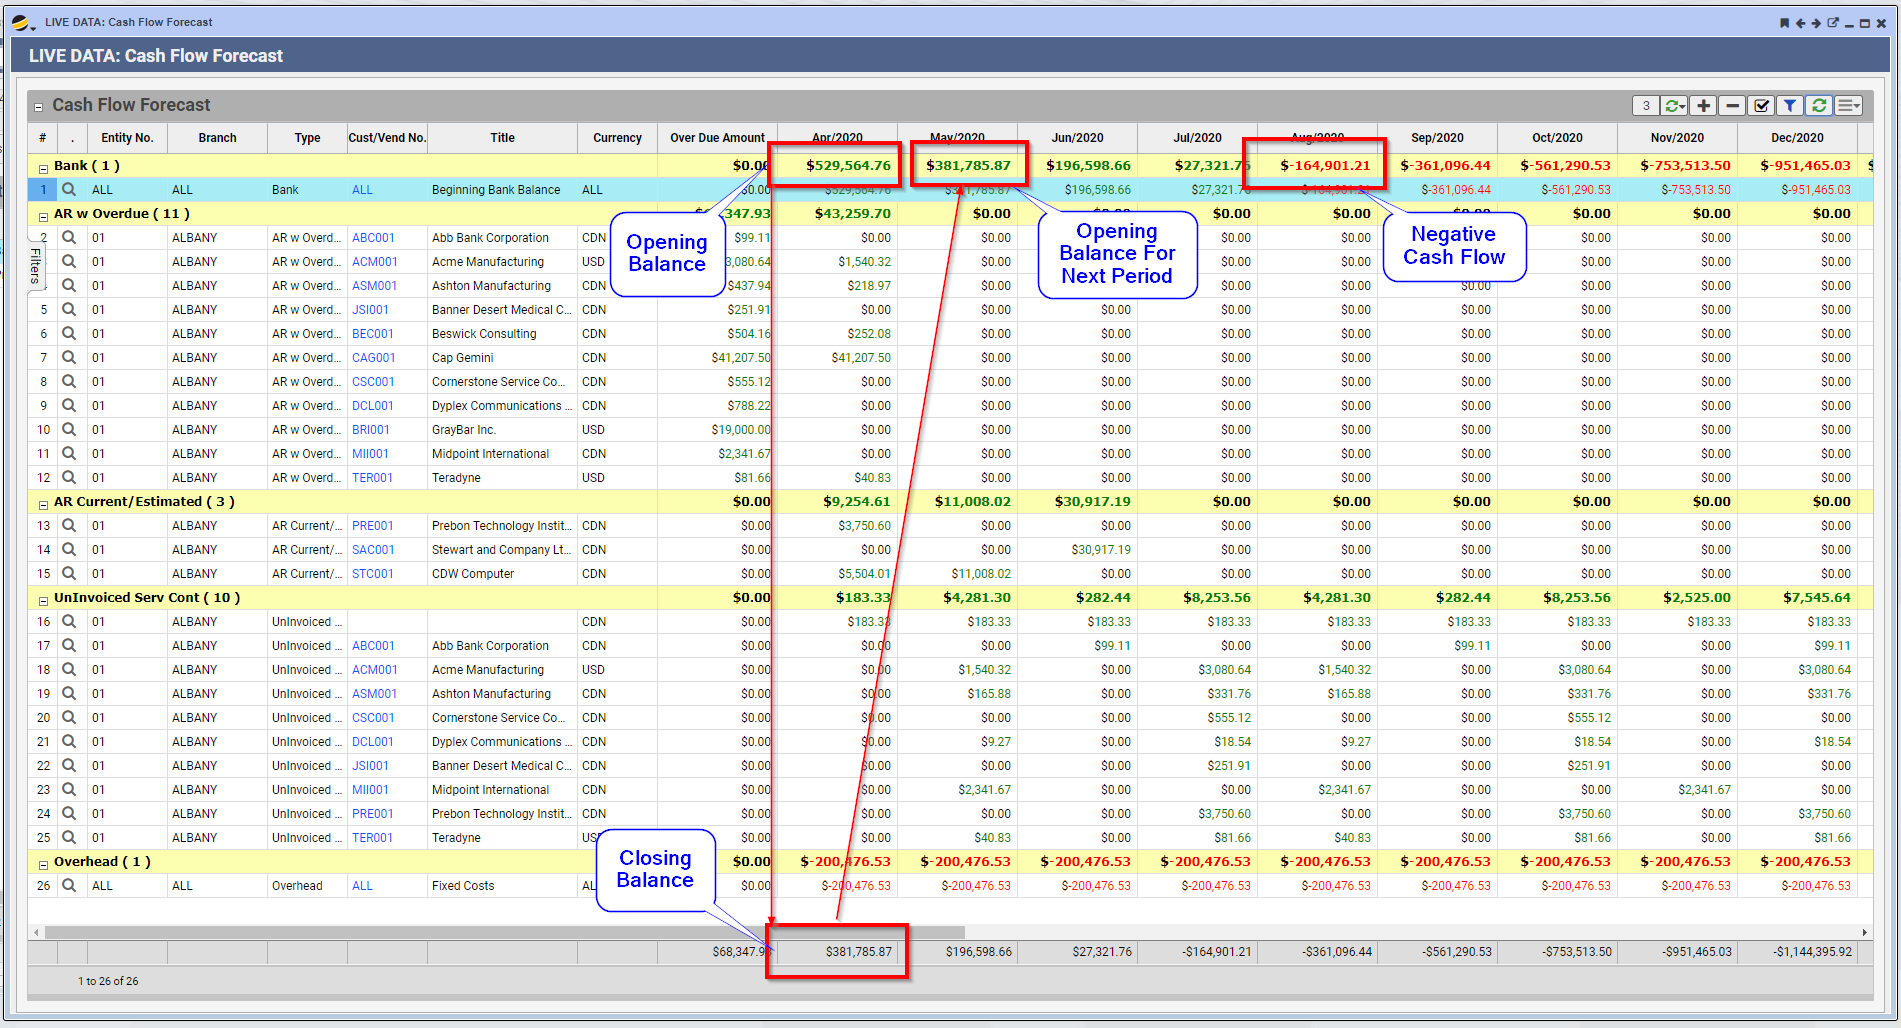1901x1028 pixels.
Task: Collapse the AR Current/Estimated ( 3 ) group
Action: pyautogui.click(x=43, y=504)
